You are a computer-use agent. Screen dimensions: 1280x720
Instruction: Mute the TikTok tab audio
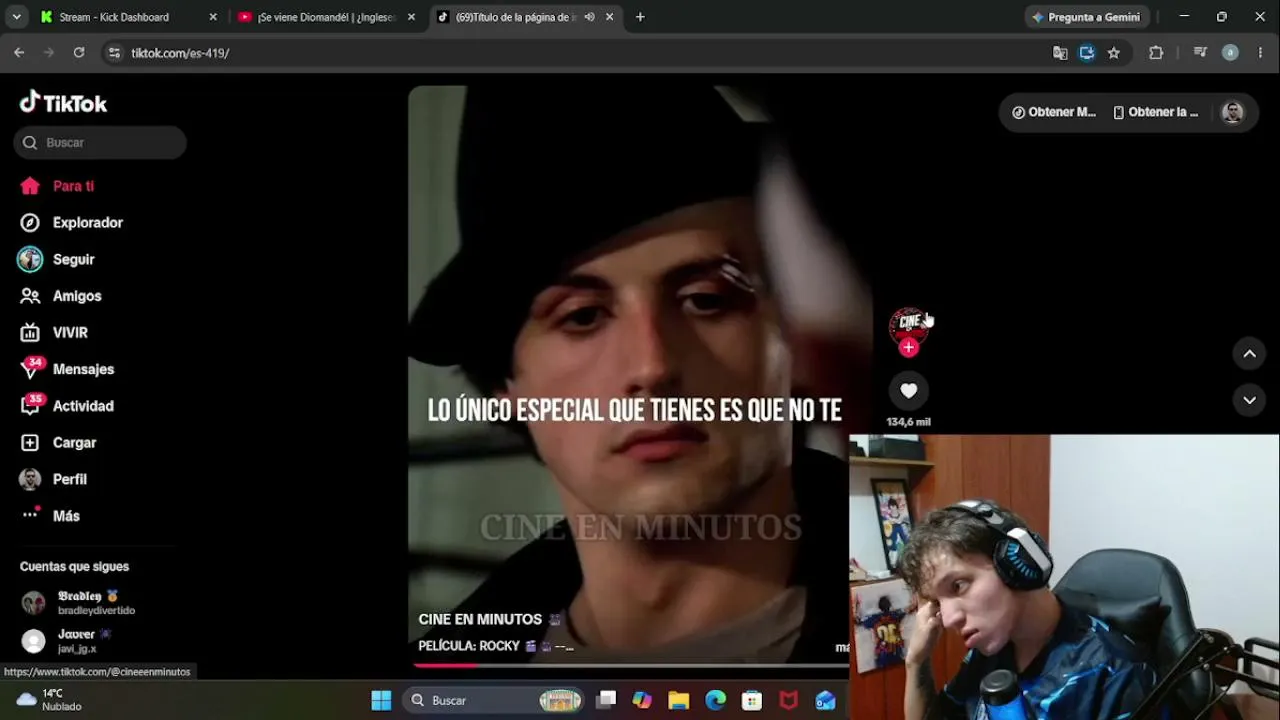click(589, 17)
